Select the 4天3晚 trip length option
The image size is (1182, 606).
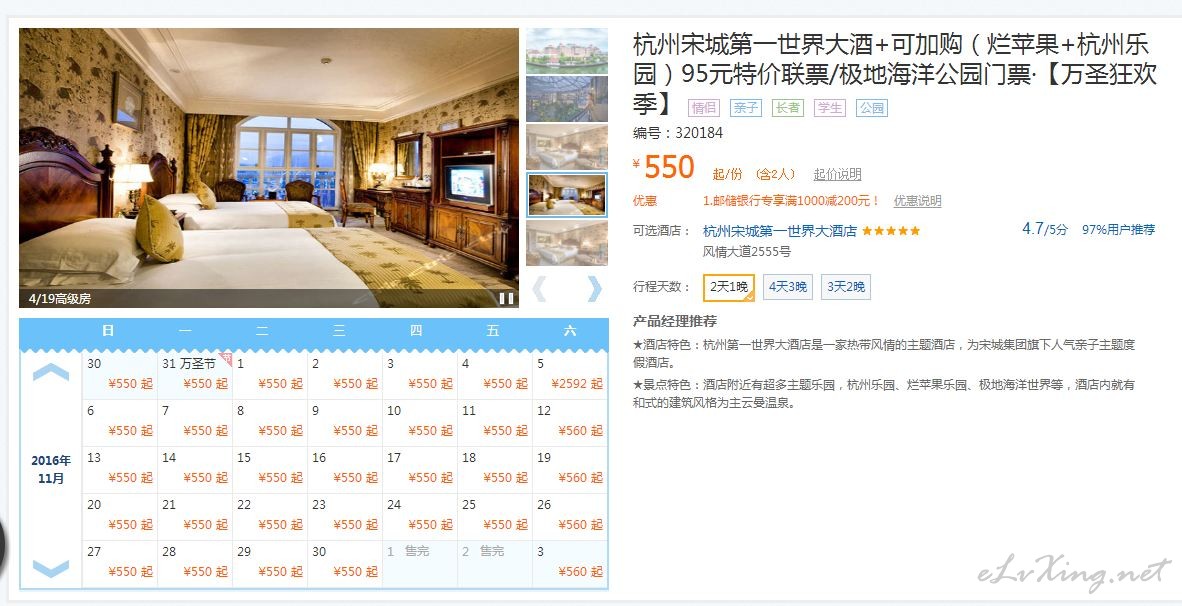[x=788, y=287]
